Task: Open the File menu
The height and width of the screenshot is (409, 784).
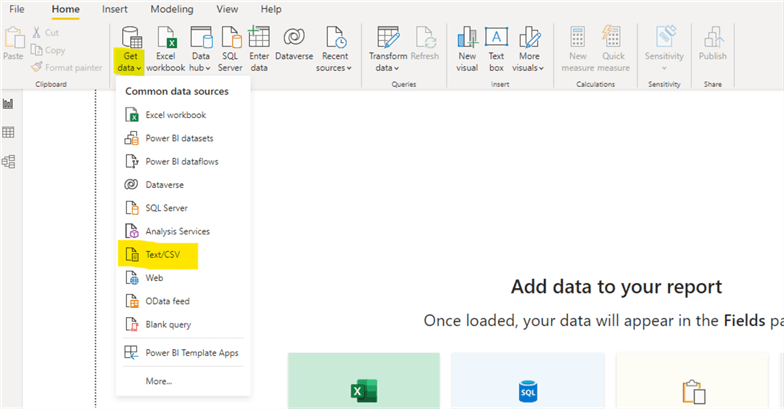Action: coord(16,9)
